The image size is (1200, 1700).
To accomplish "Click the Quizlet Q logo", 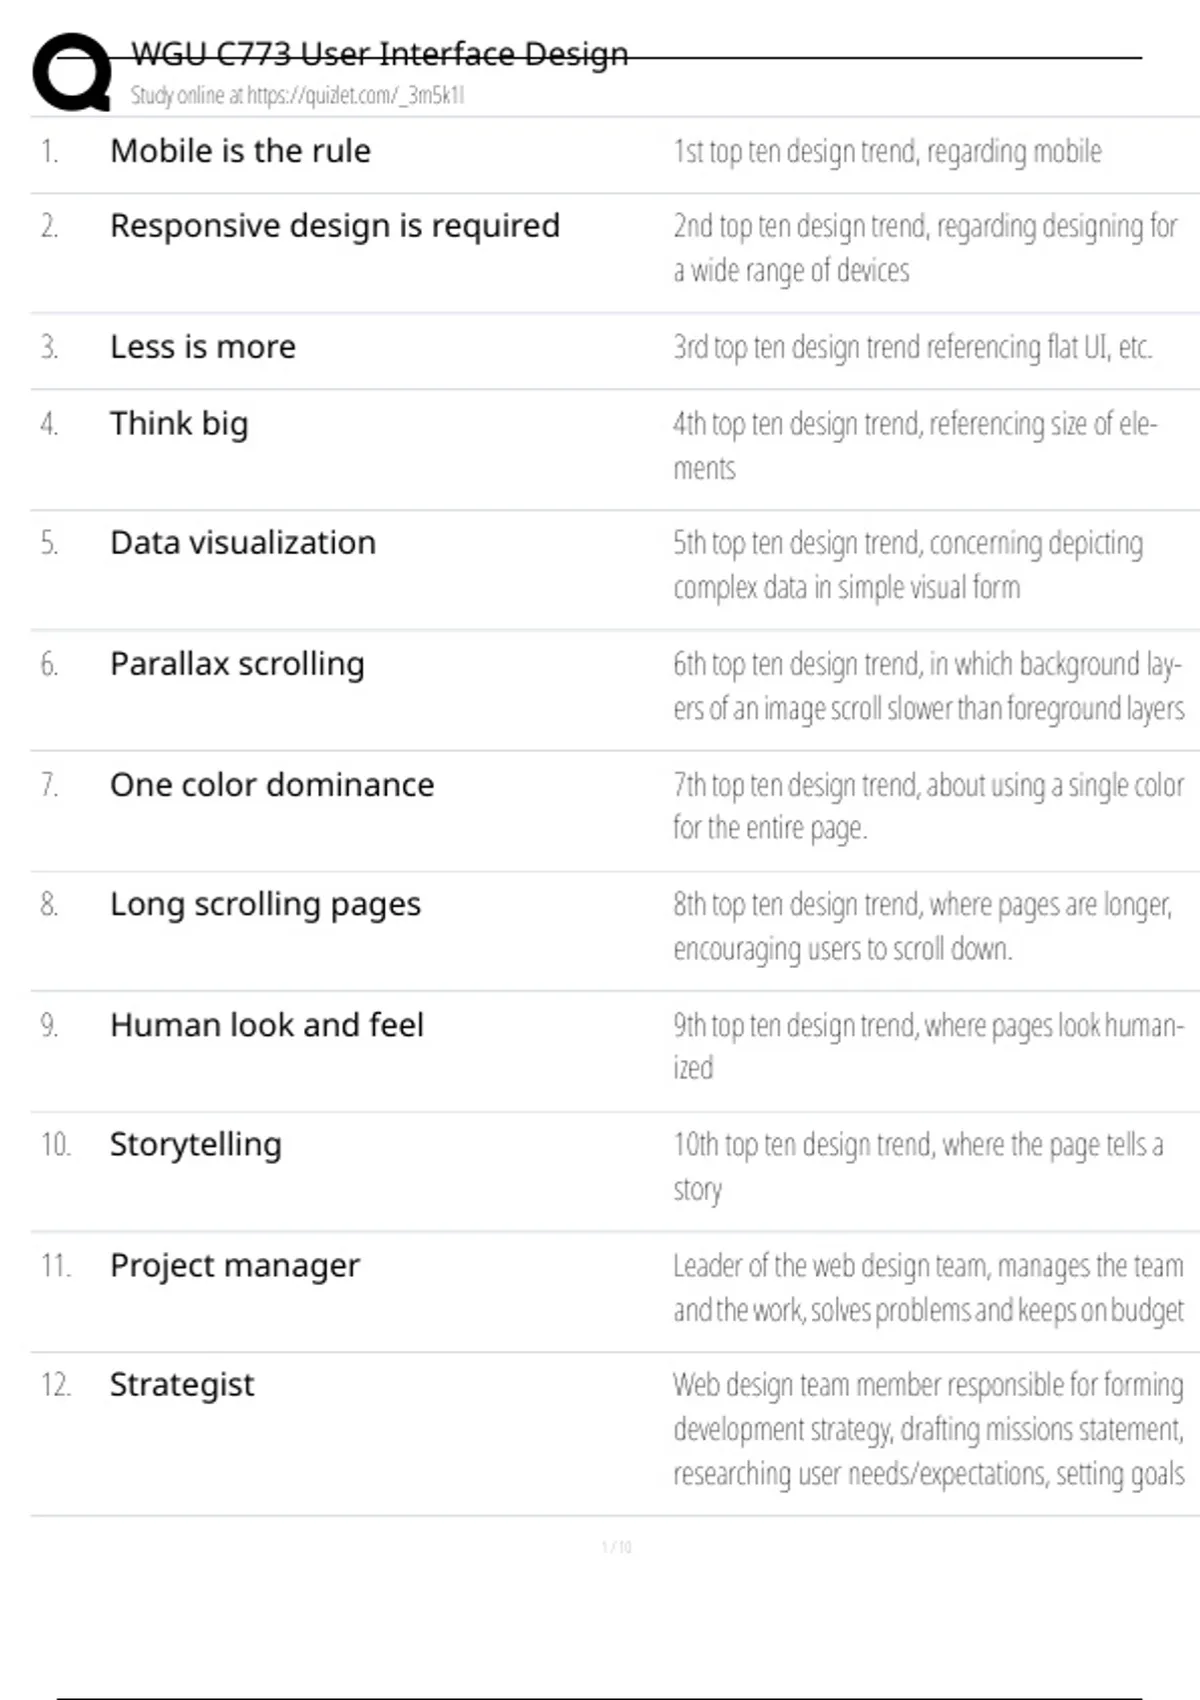I will pos(72,72).
